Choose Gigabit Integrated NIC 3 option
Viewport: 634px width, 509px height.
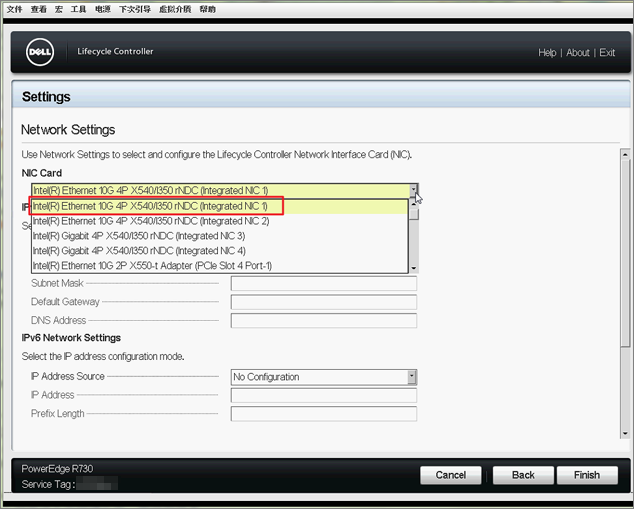tap(220, 236)
